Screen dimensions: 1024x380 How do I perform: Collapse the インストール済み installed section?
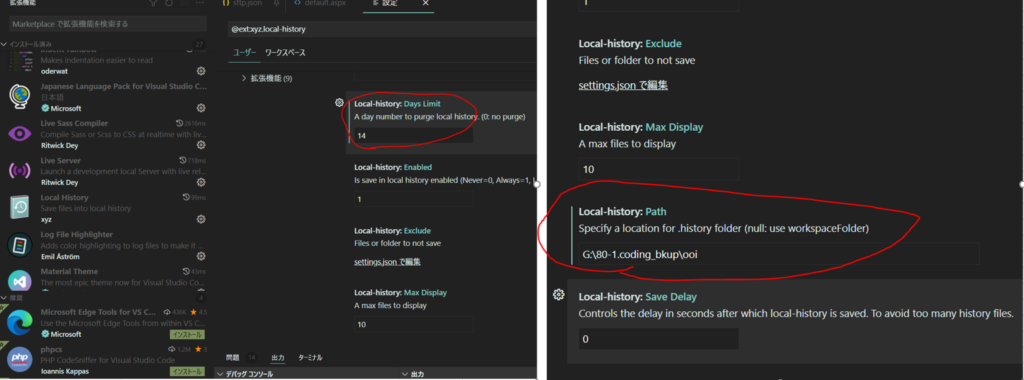tap(5, 44)
